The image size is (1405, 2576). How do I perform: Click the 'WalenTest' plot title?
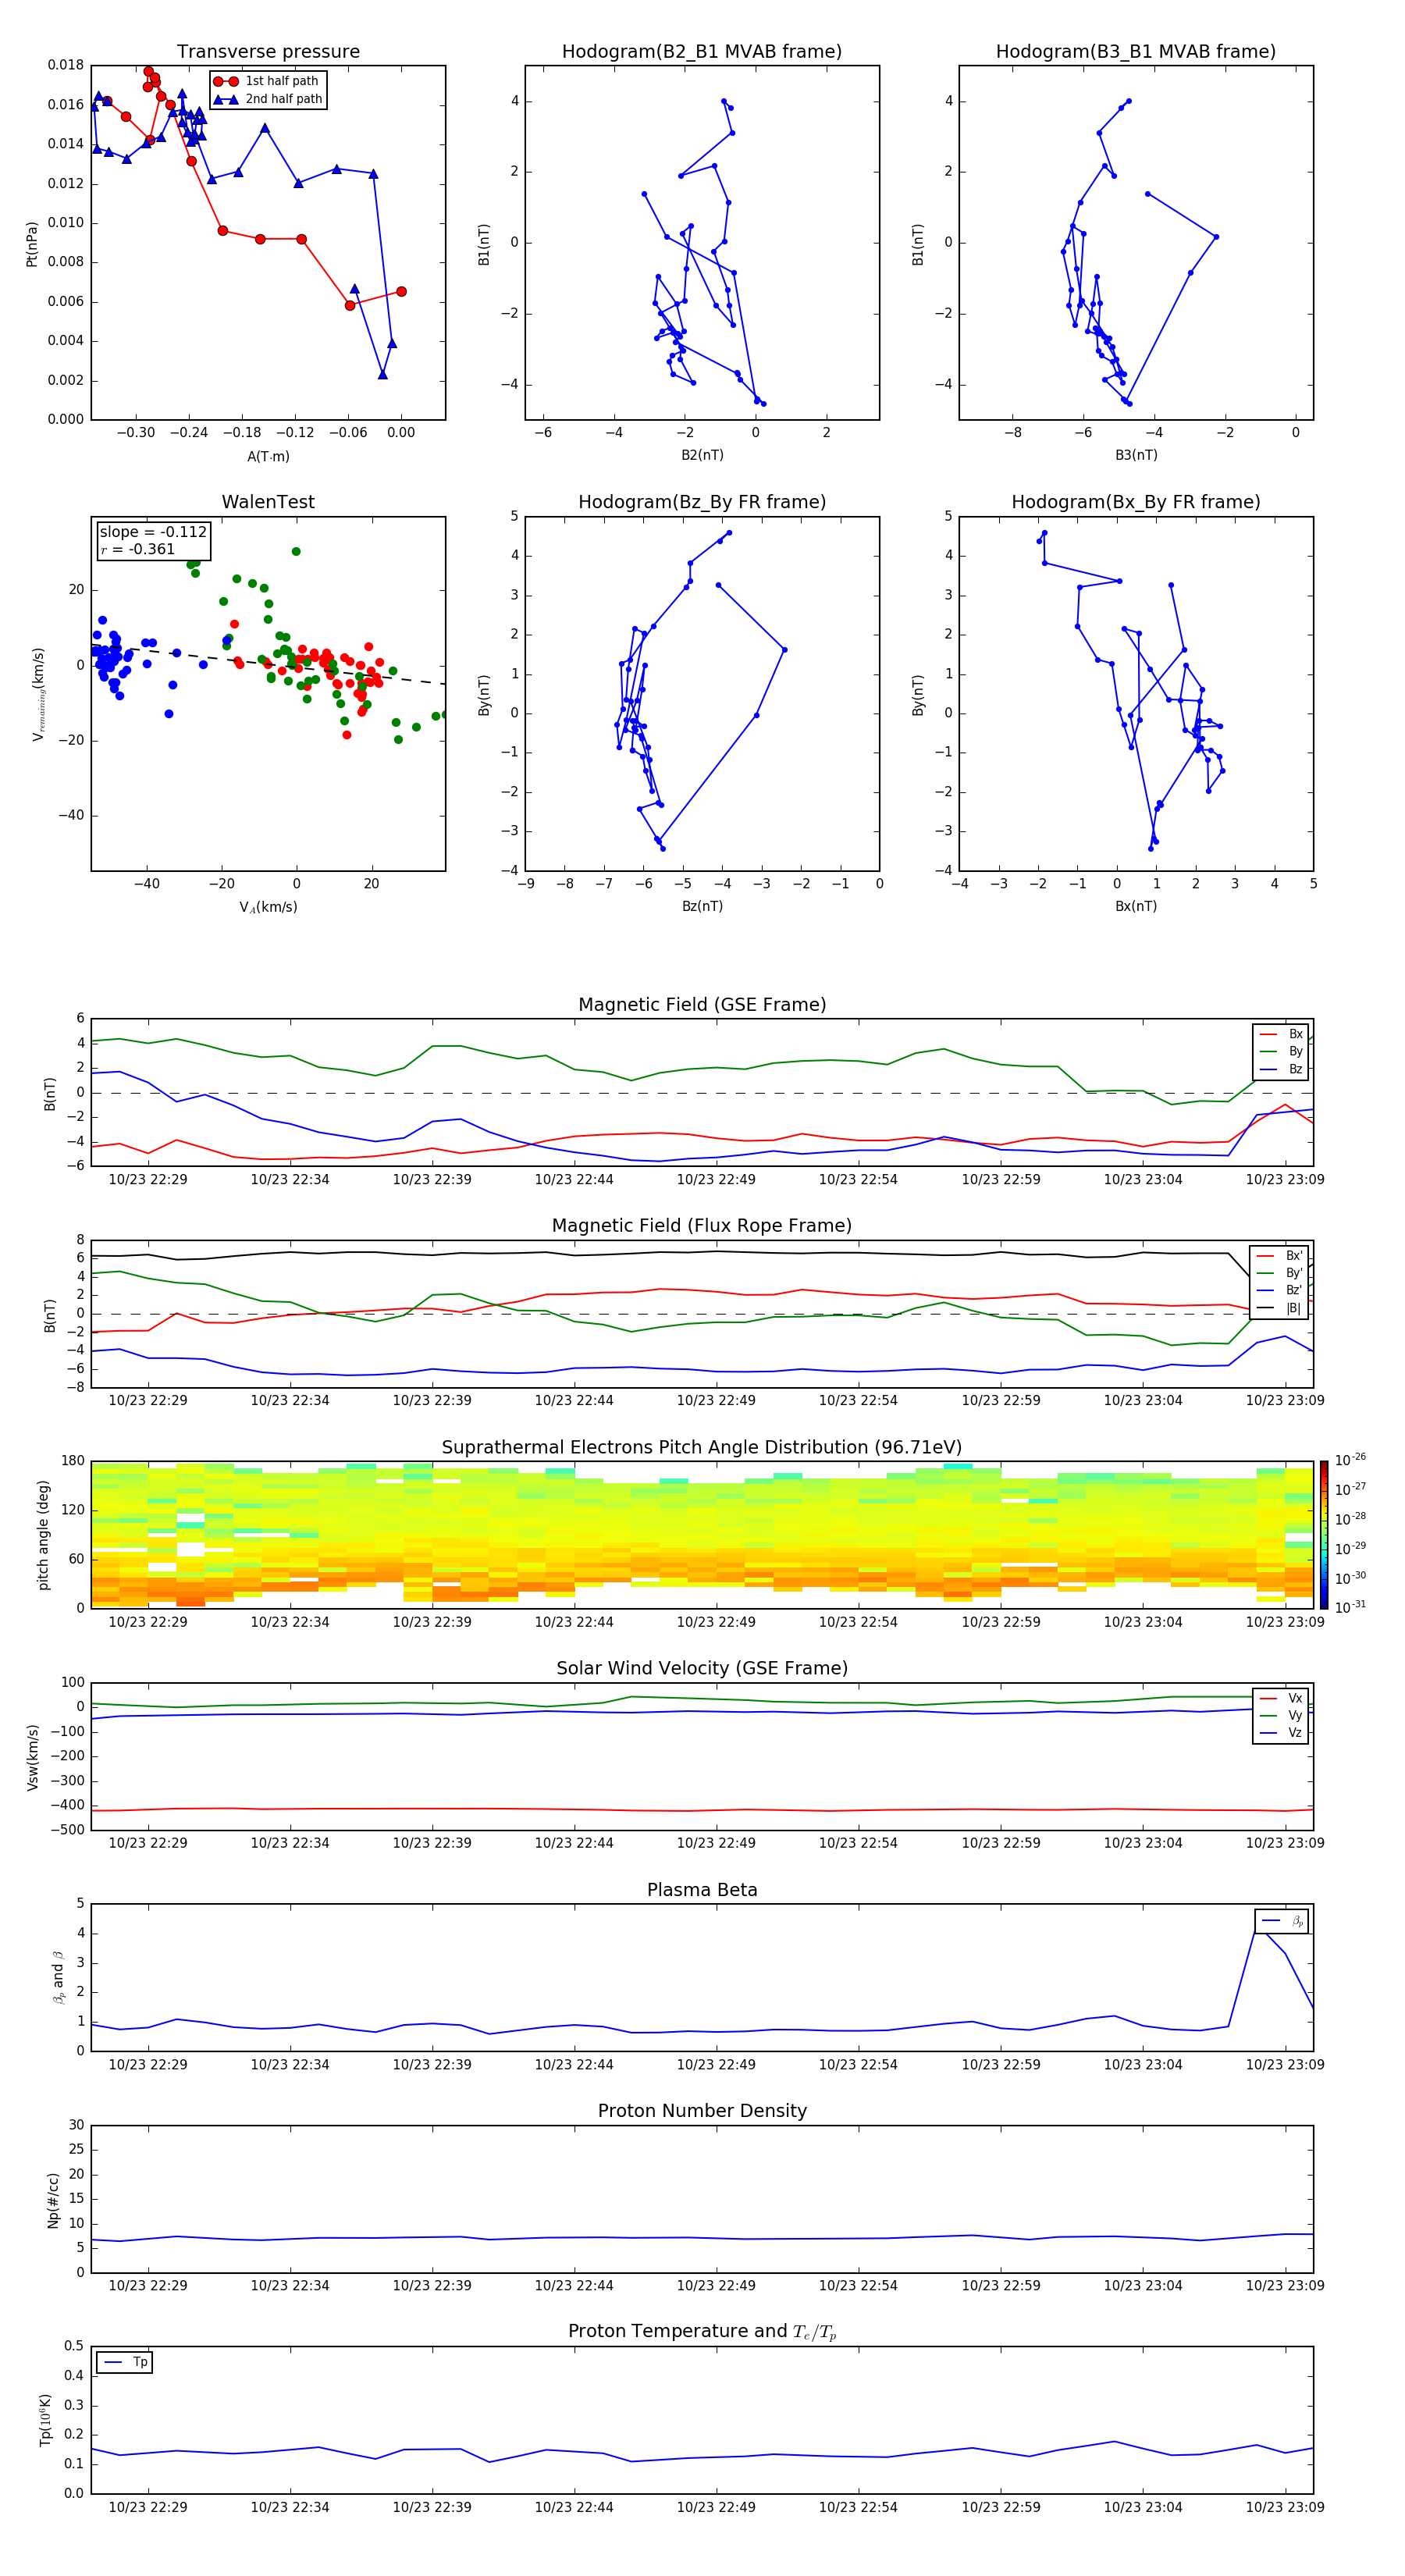click(268, 502)
